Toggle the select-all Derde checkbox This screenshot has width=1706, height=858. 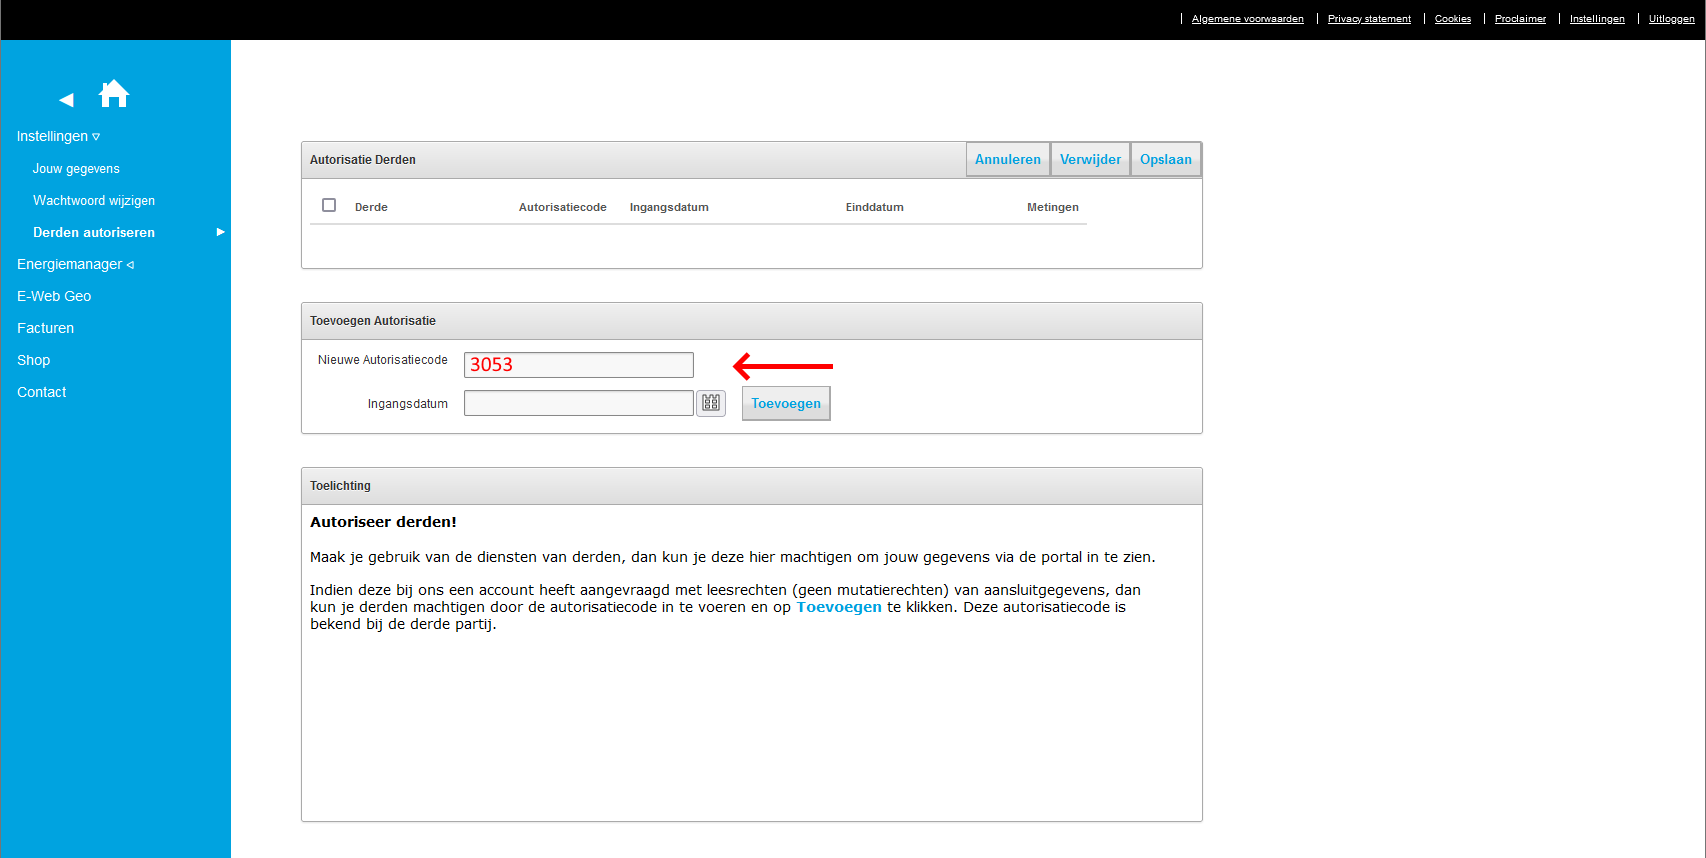coord(329,205)
